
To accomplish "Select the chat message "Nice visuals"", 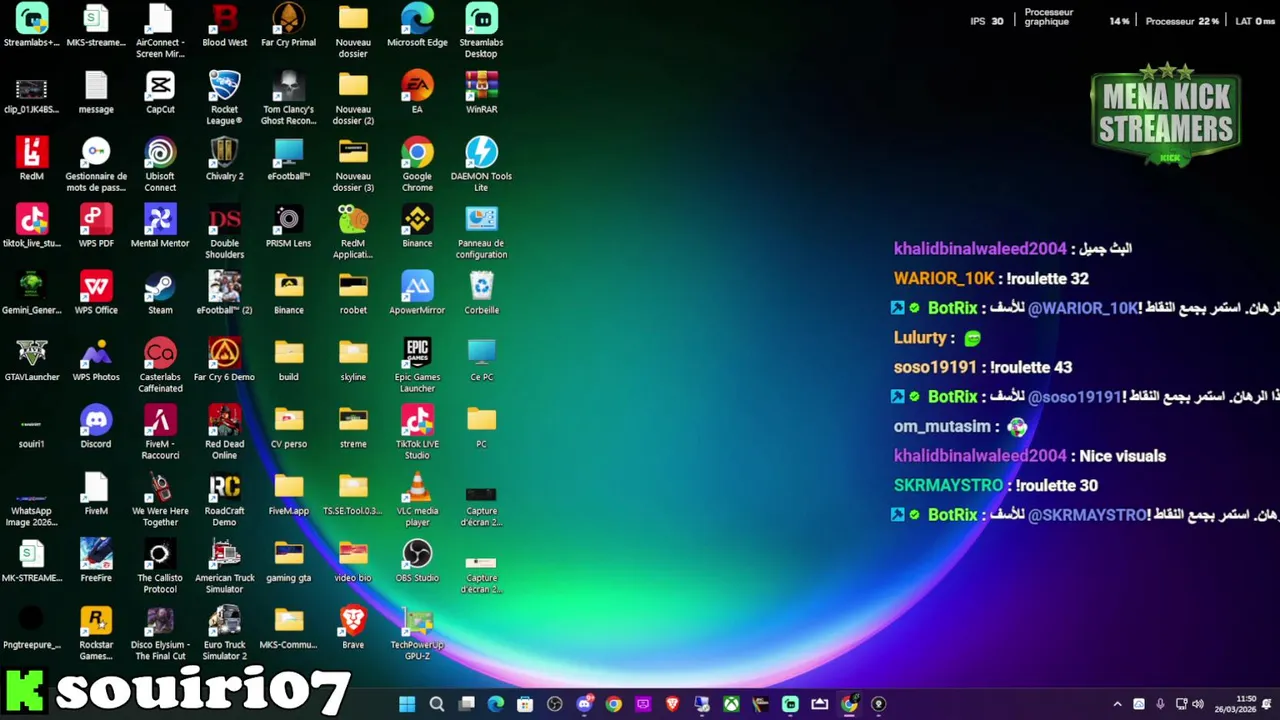I will tap(1122, 456).
